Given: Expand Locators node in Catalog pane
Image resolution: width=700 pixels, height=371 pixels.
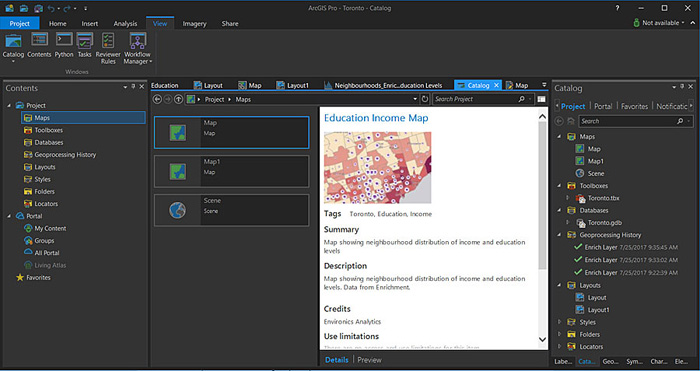Looking at the screenshot, I should tap(559, 346).
